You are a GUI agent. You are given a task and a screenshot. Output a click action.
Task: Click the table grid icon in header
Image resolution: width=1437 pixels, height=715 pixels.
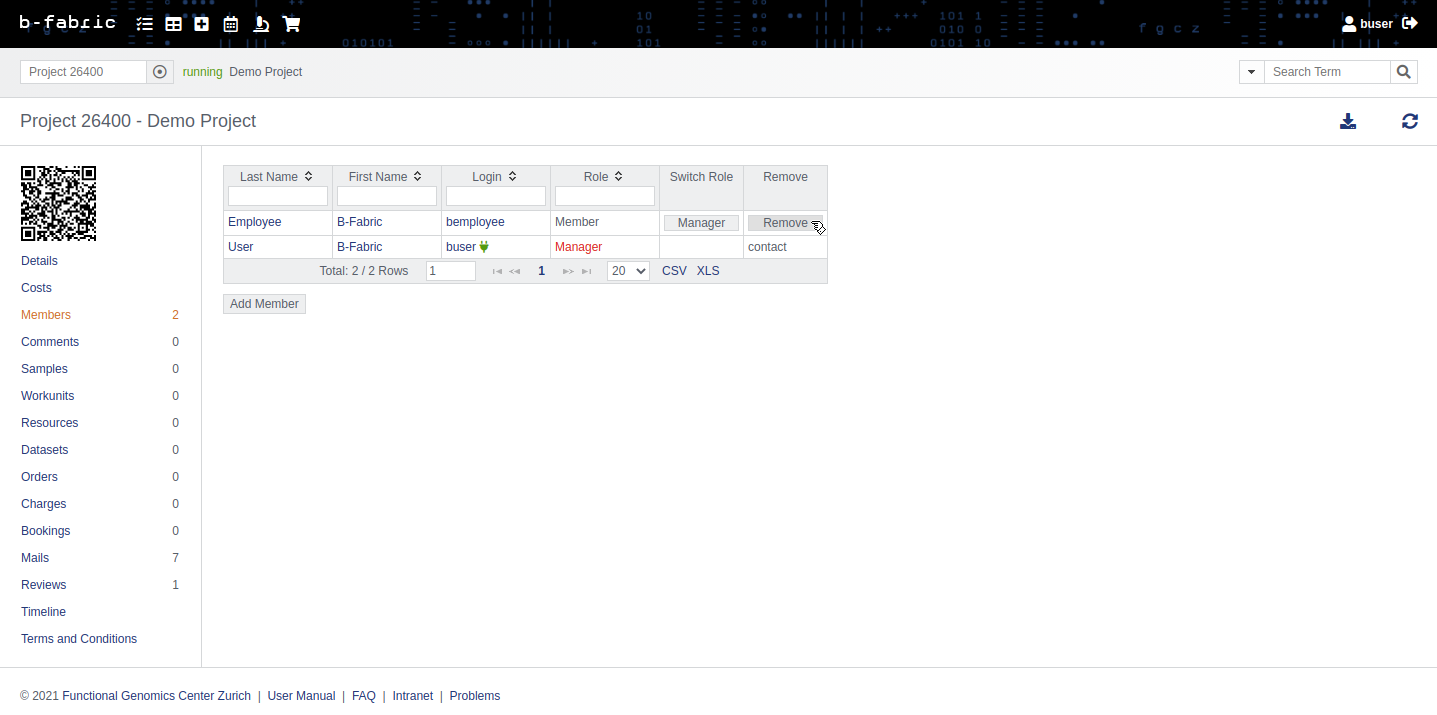click(173, 24)
